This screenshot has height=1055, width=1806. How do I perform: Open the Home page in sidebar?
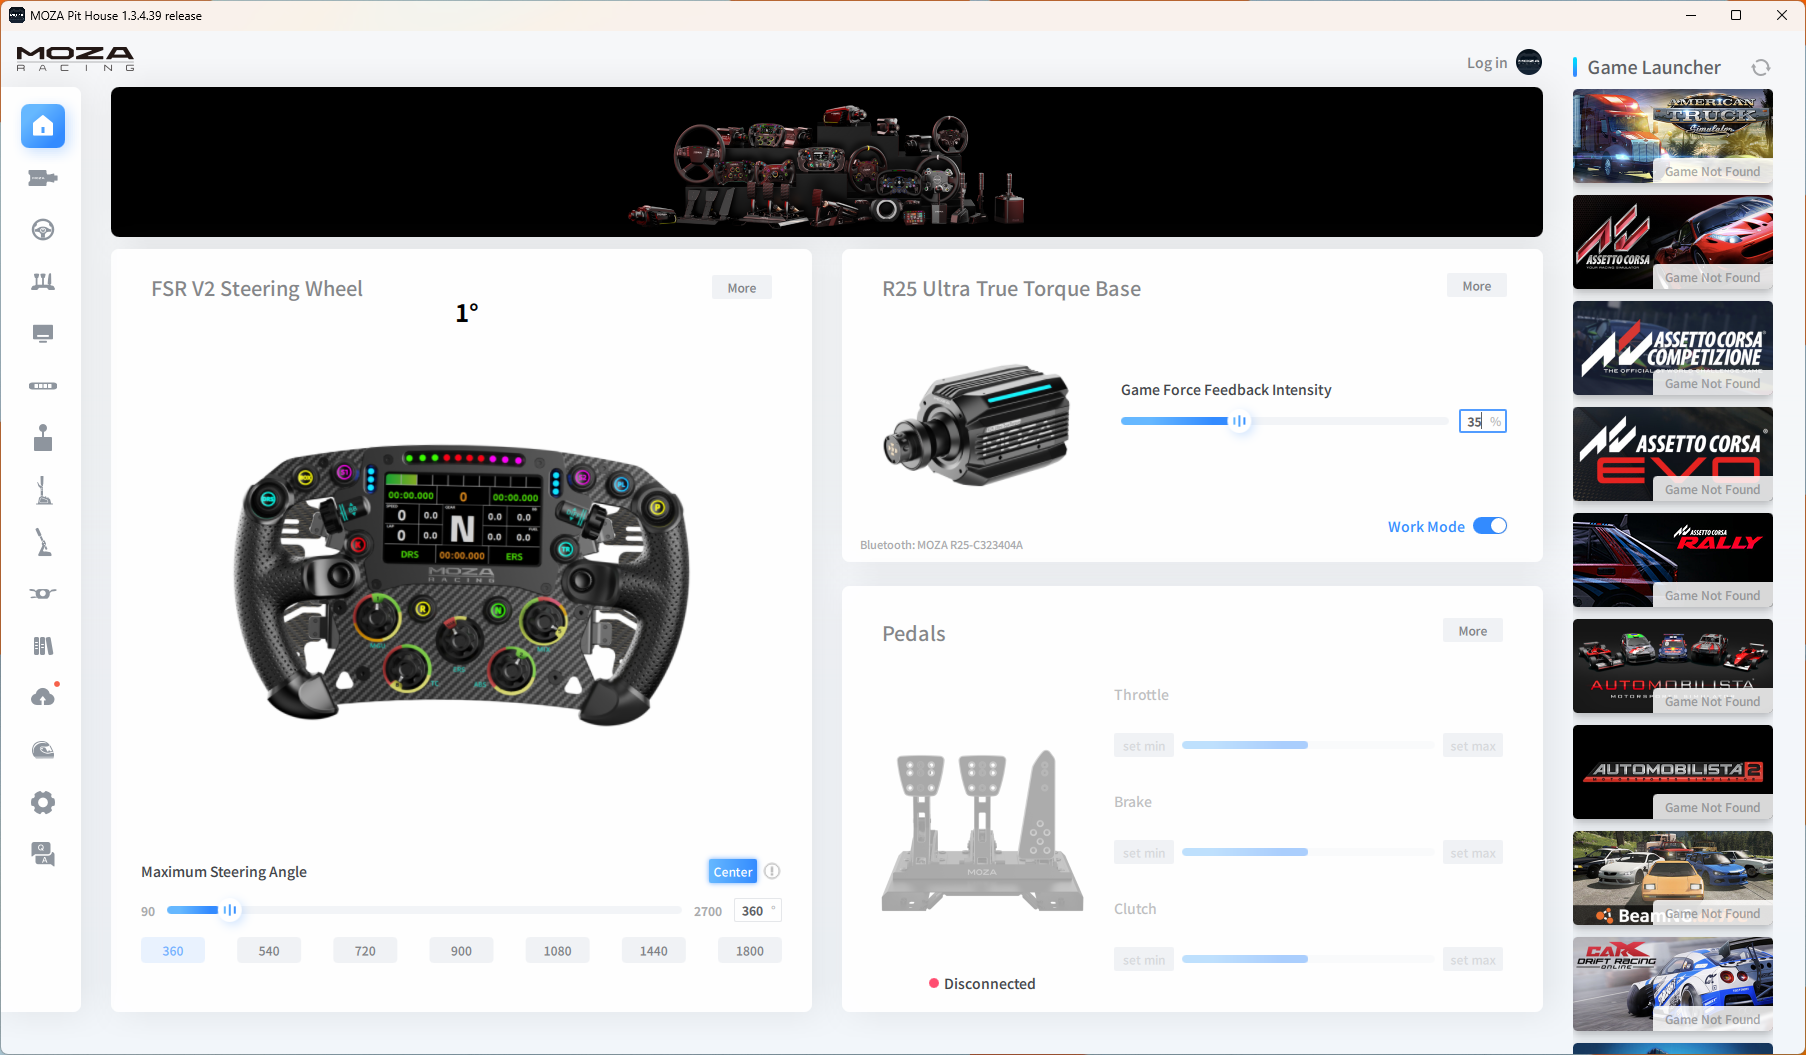tap(43, 126)
